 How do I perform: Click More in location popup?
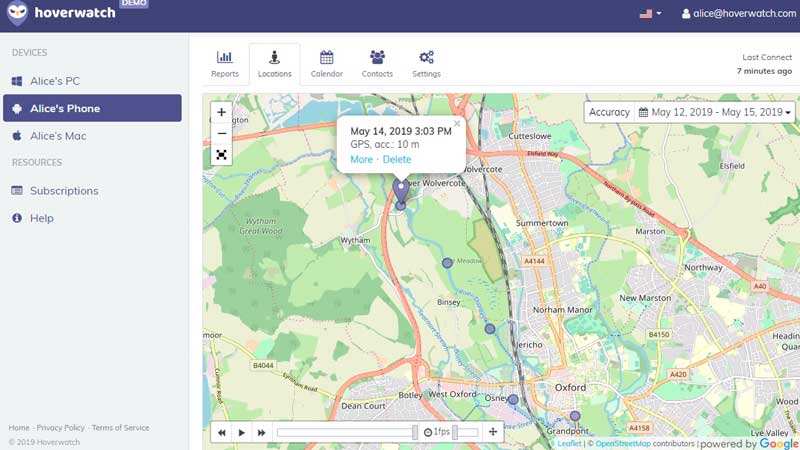click(x=361, y=160)
